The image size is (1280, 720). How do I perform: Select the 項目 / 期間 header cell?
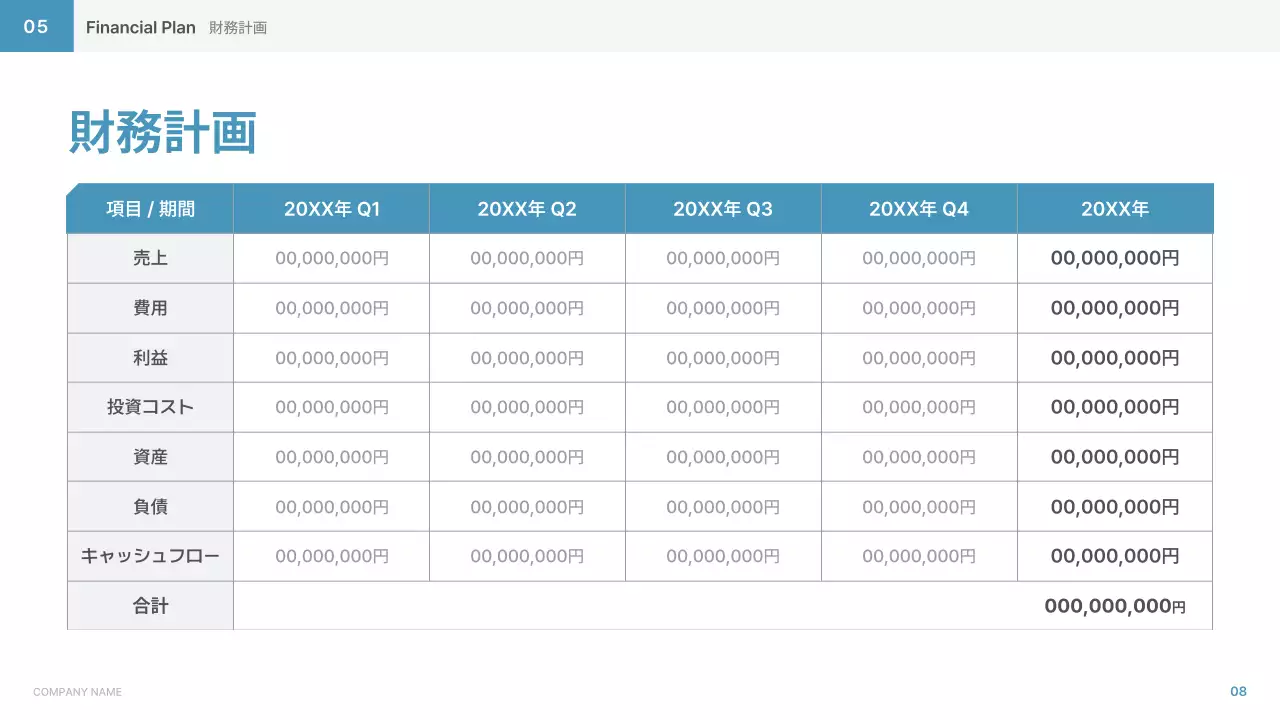point(150,209)
